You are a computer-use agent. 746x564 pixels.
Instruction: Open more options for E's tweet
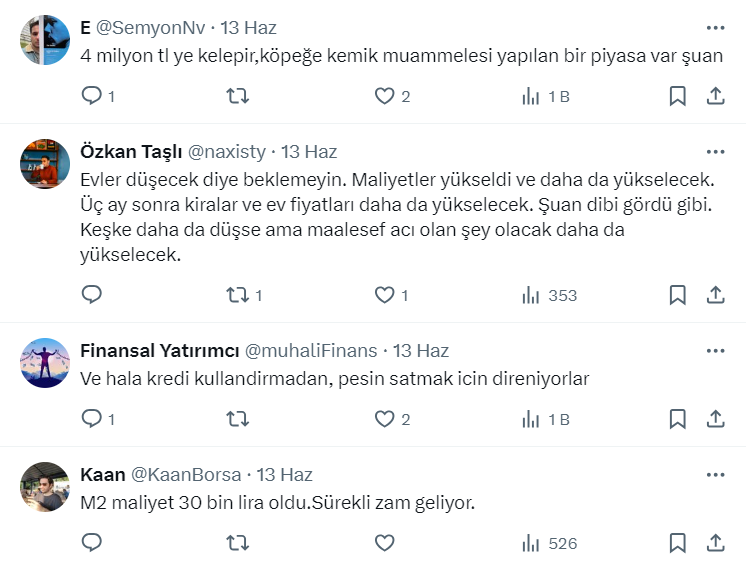click(x=716, y=28)
